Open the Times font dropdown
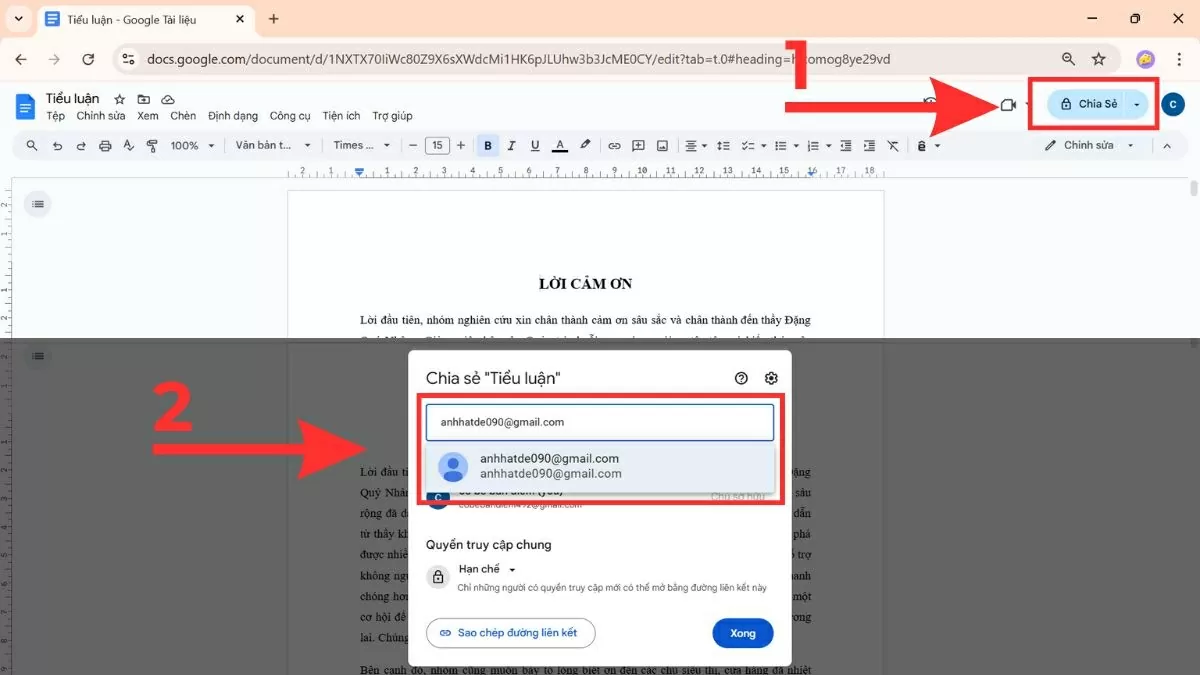The width and height of the screenshot is (1200, 675). point(363,146)
